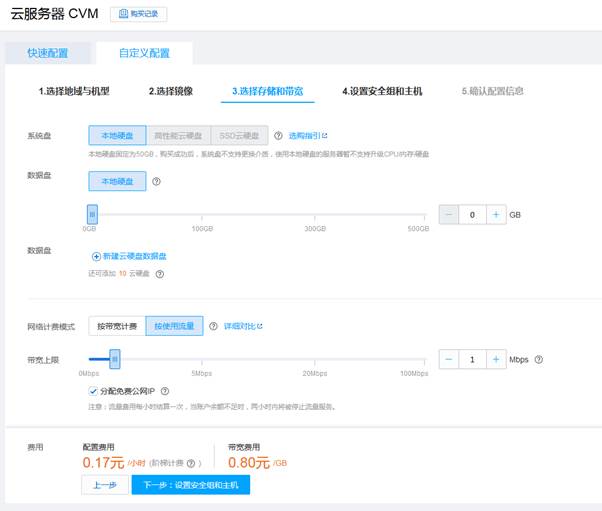Screen dimensions: 602x511
Task: Select 按使用流量 billing mode
Action: click(174, 326)
